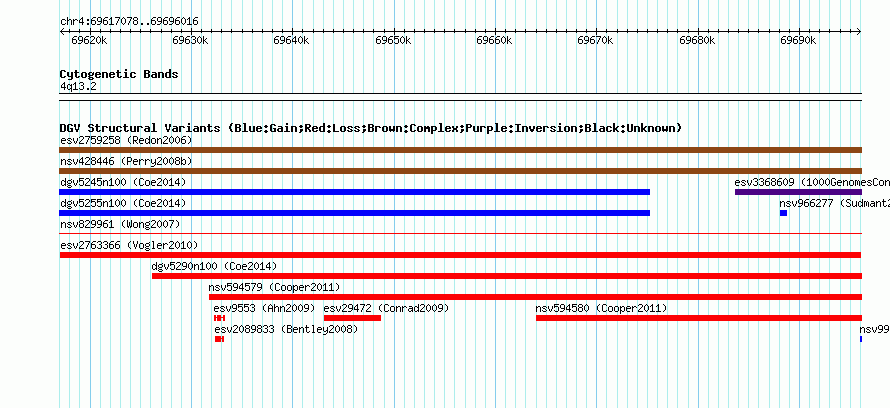Open the esv2759258 (Redon2006) label
The width and height of the screenshot is (890, 408).
point(126,140)
